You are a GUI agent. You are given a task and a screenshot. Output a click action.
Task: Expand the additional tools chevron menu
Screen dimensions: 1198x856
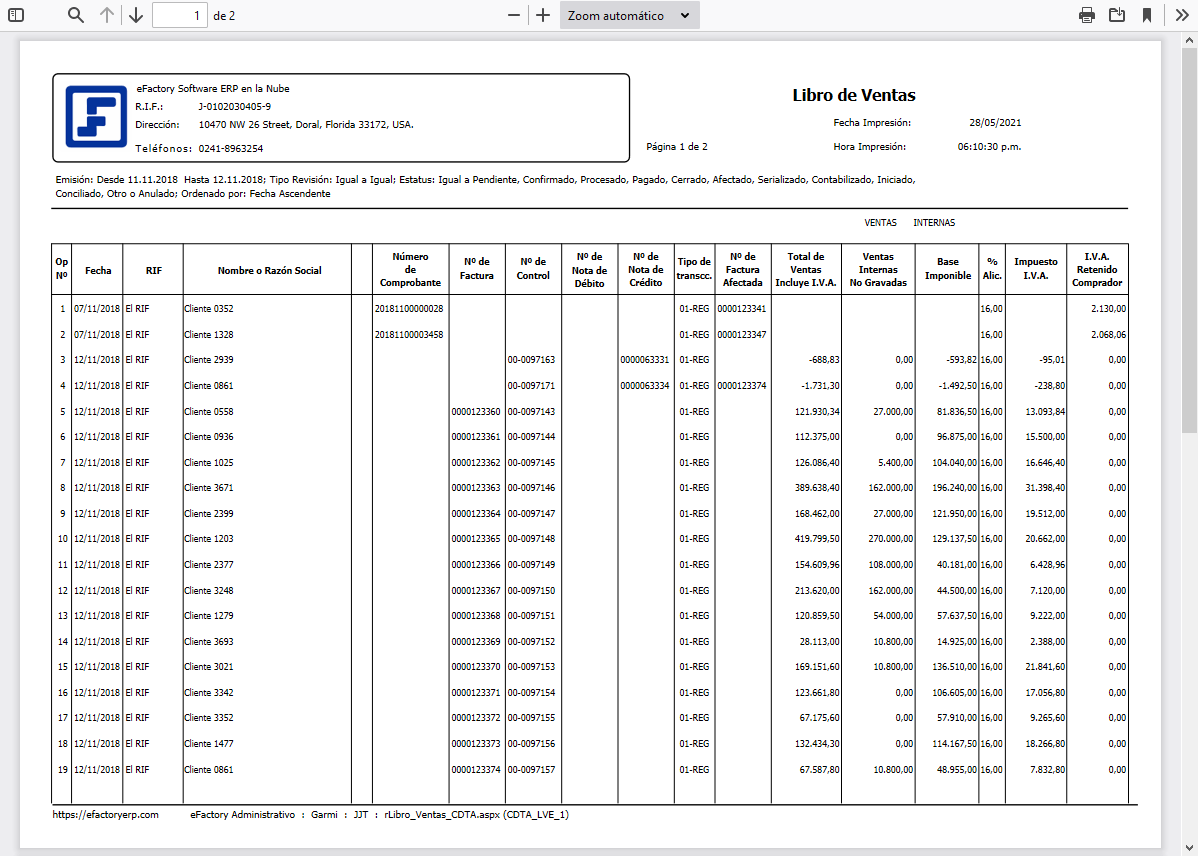pyautogui.click(x=1181, y=15)
